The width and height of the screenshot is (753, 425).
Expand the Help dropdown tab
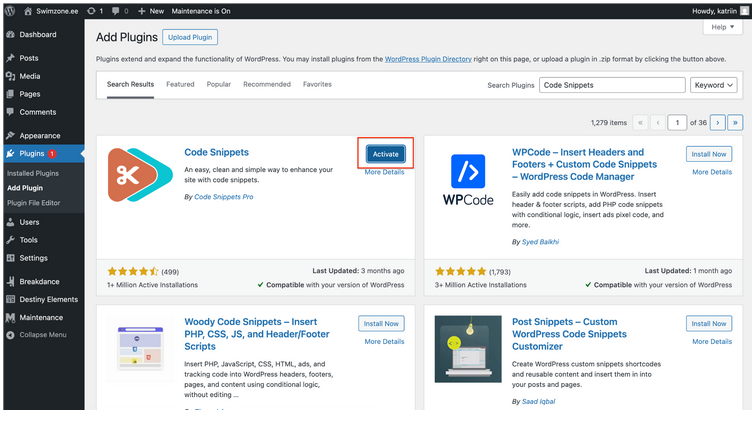click(722, 27)
